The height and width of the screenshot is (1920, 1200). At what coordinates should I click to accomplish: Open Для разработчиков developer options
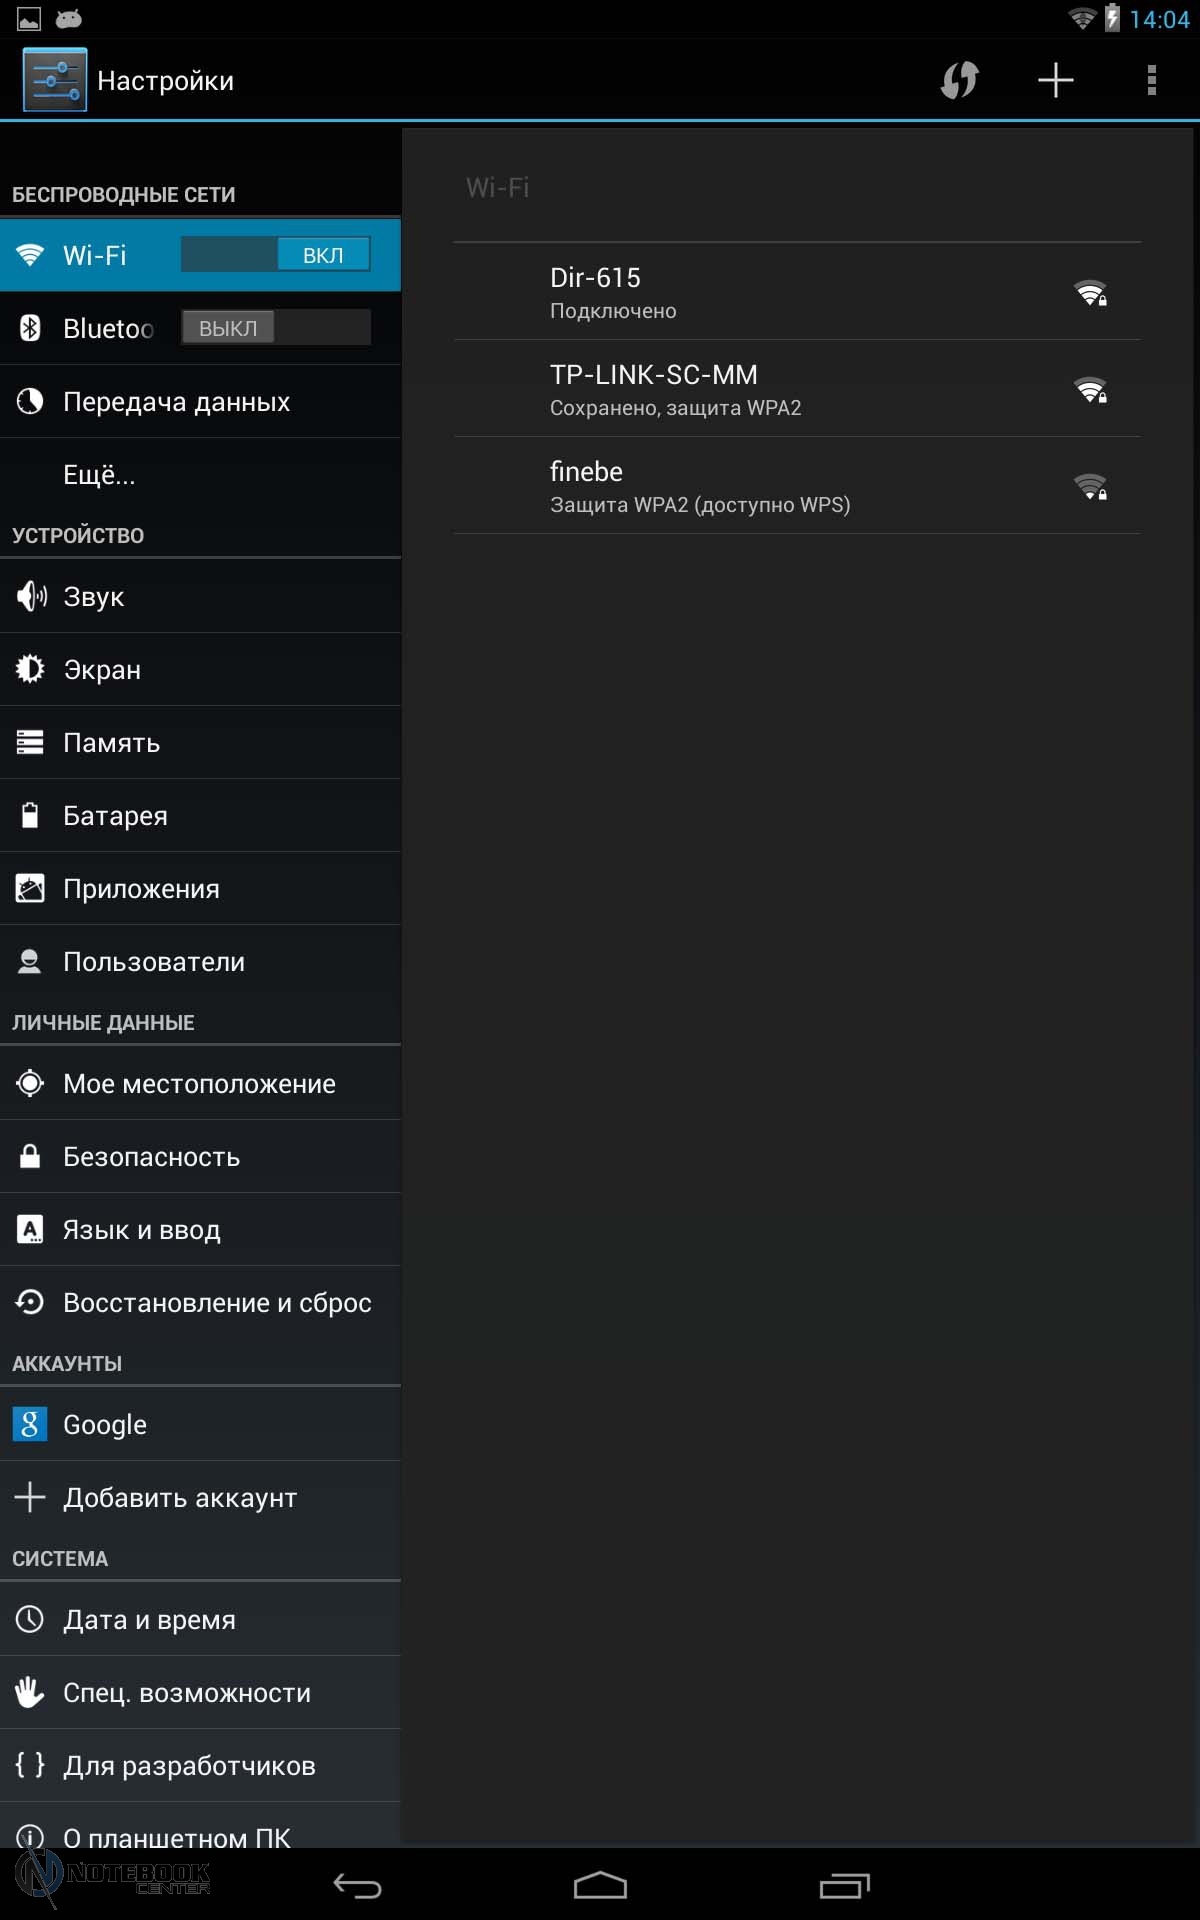click(x=190, y=1766)
